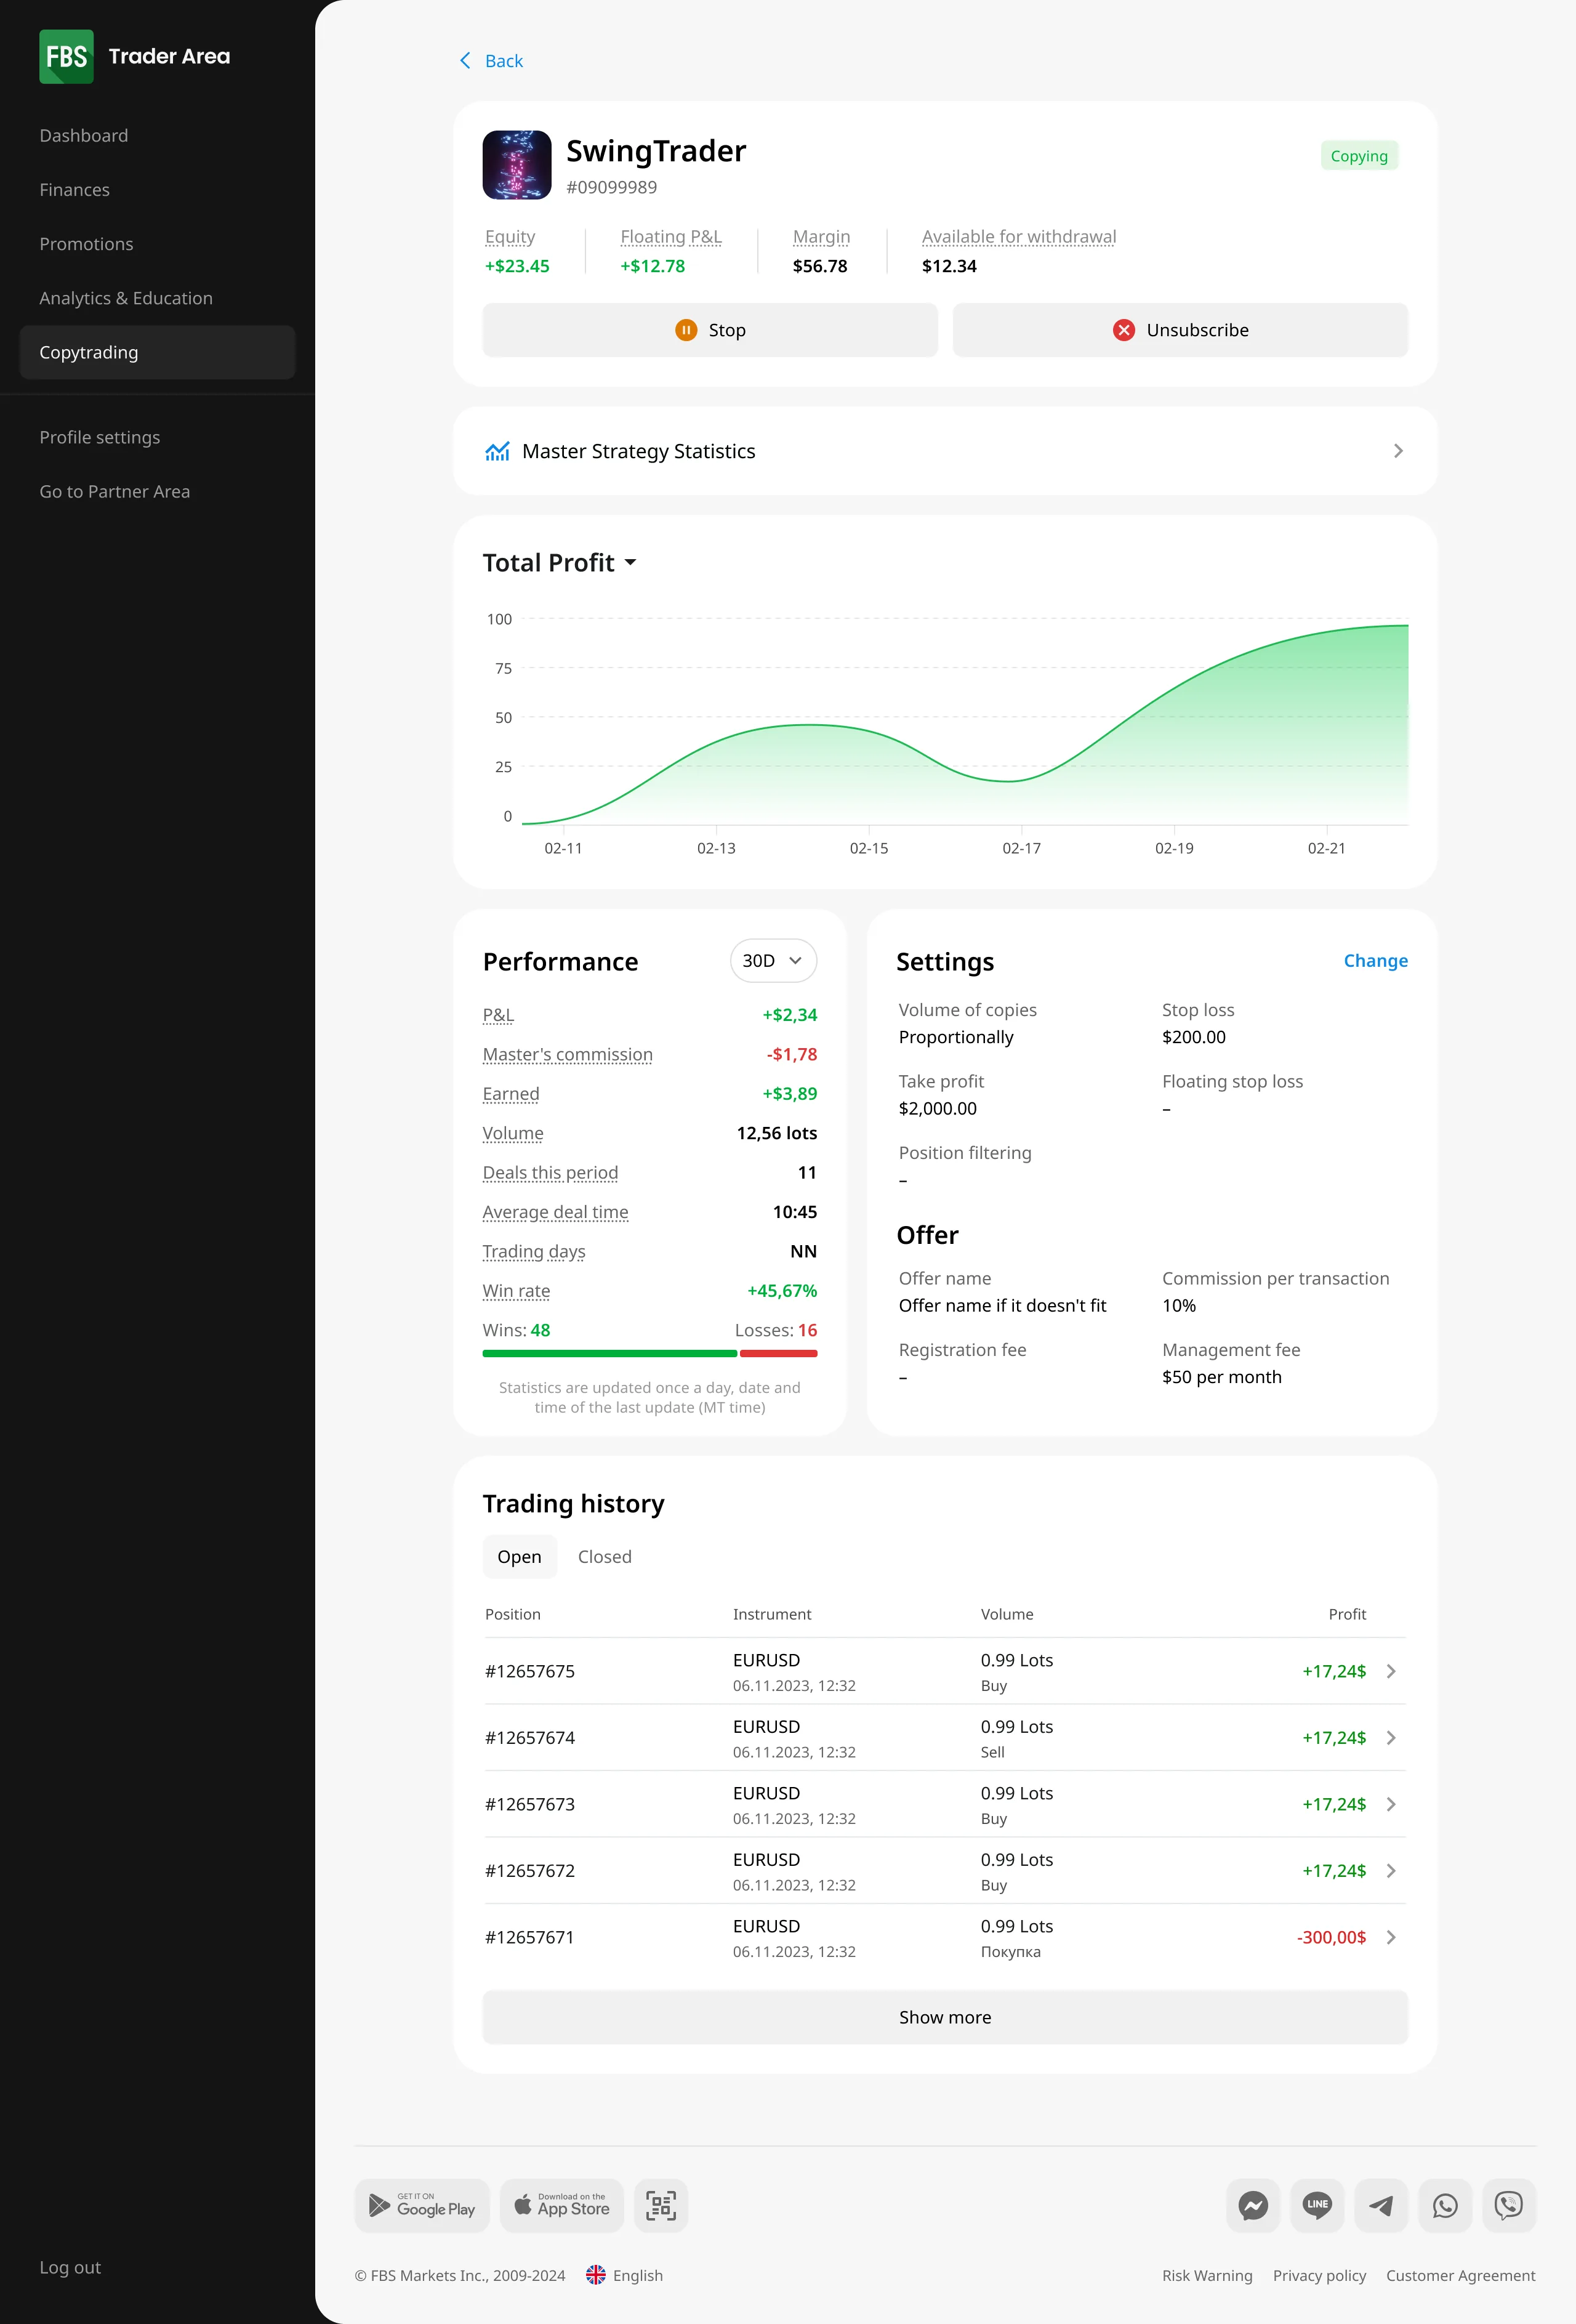Open Profile settings

coord(100,437)
